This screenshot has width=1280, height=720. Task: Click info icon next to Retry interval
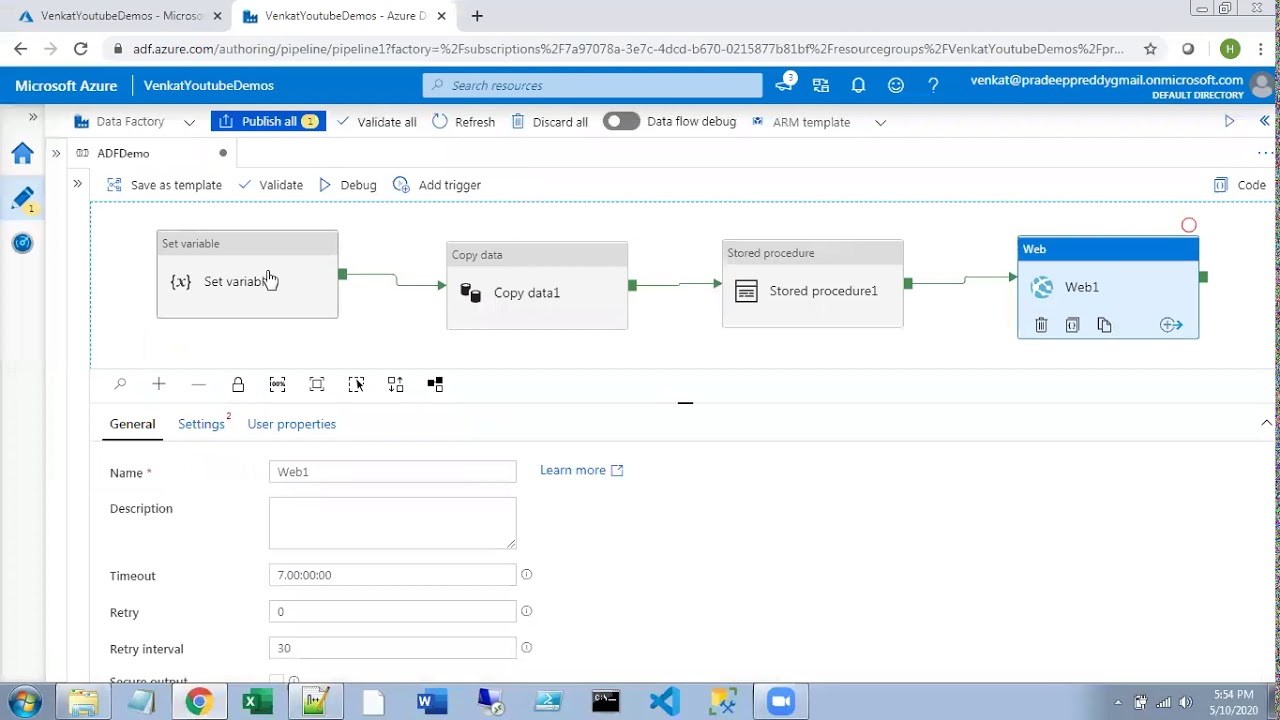pyautogui.click(x=526, y=647)
